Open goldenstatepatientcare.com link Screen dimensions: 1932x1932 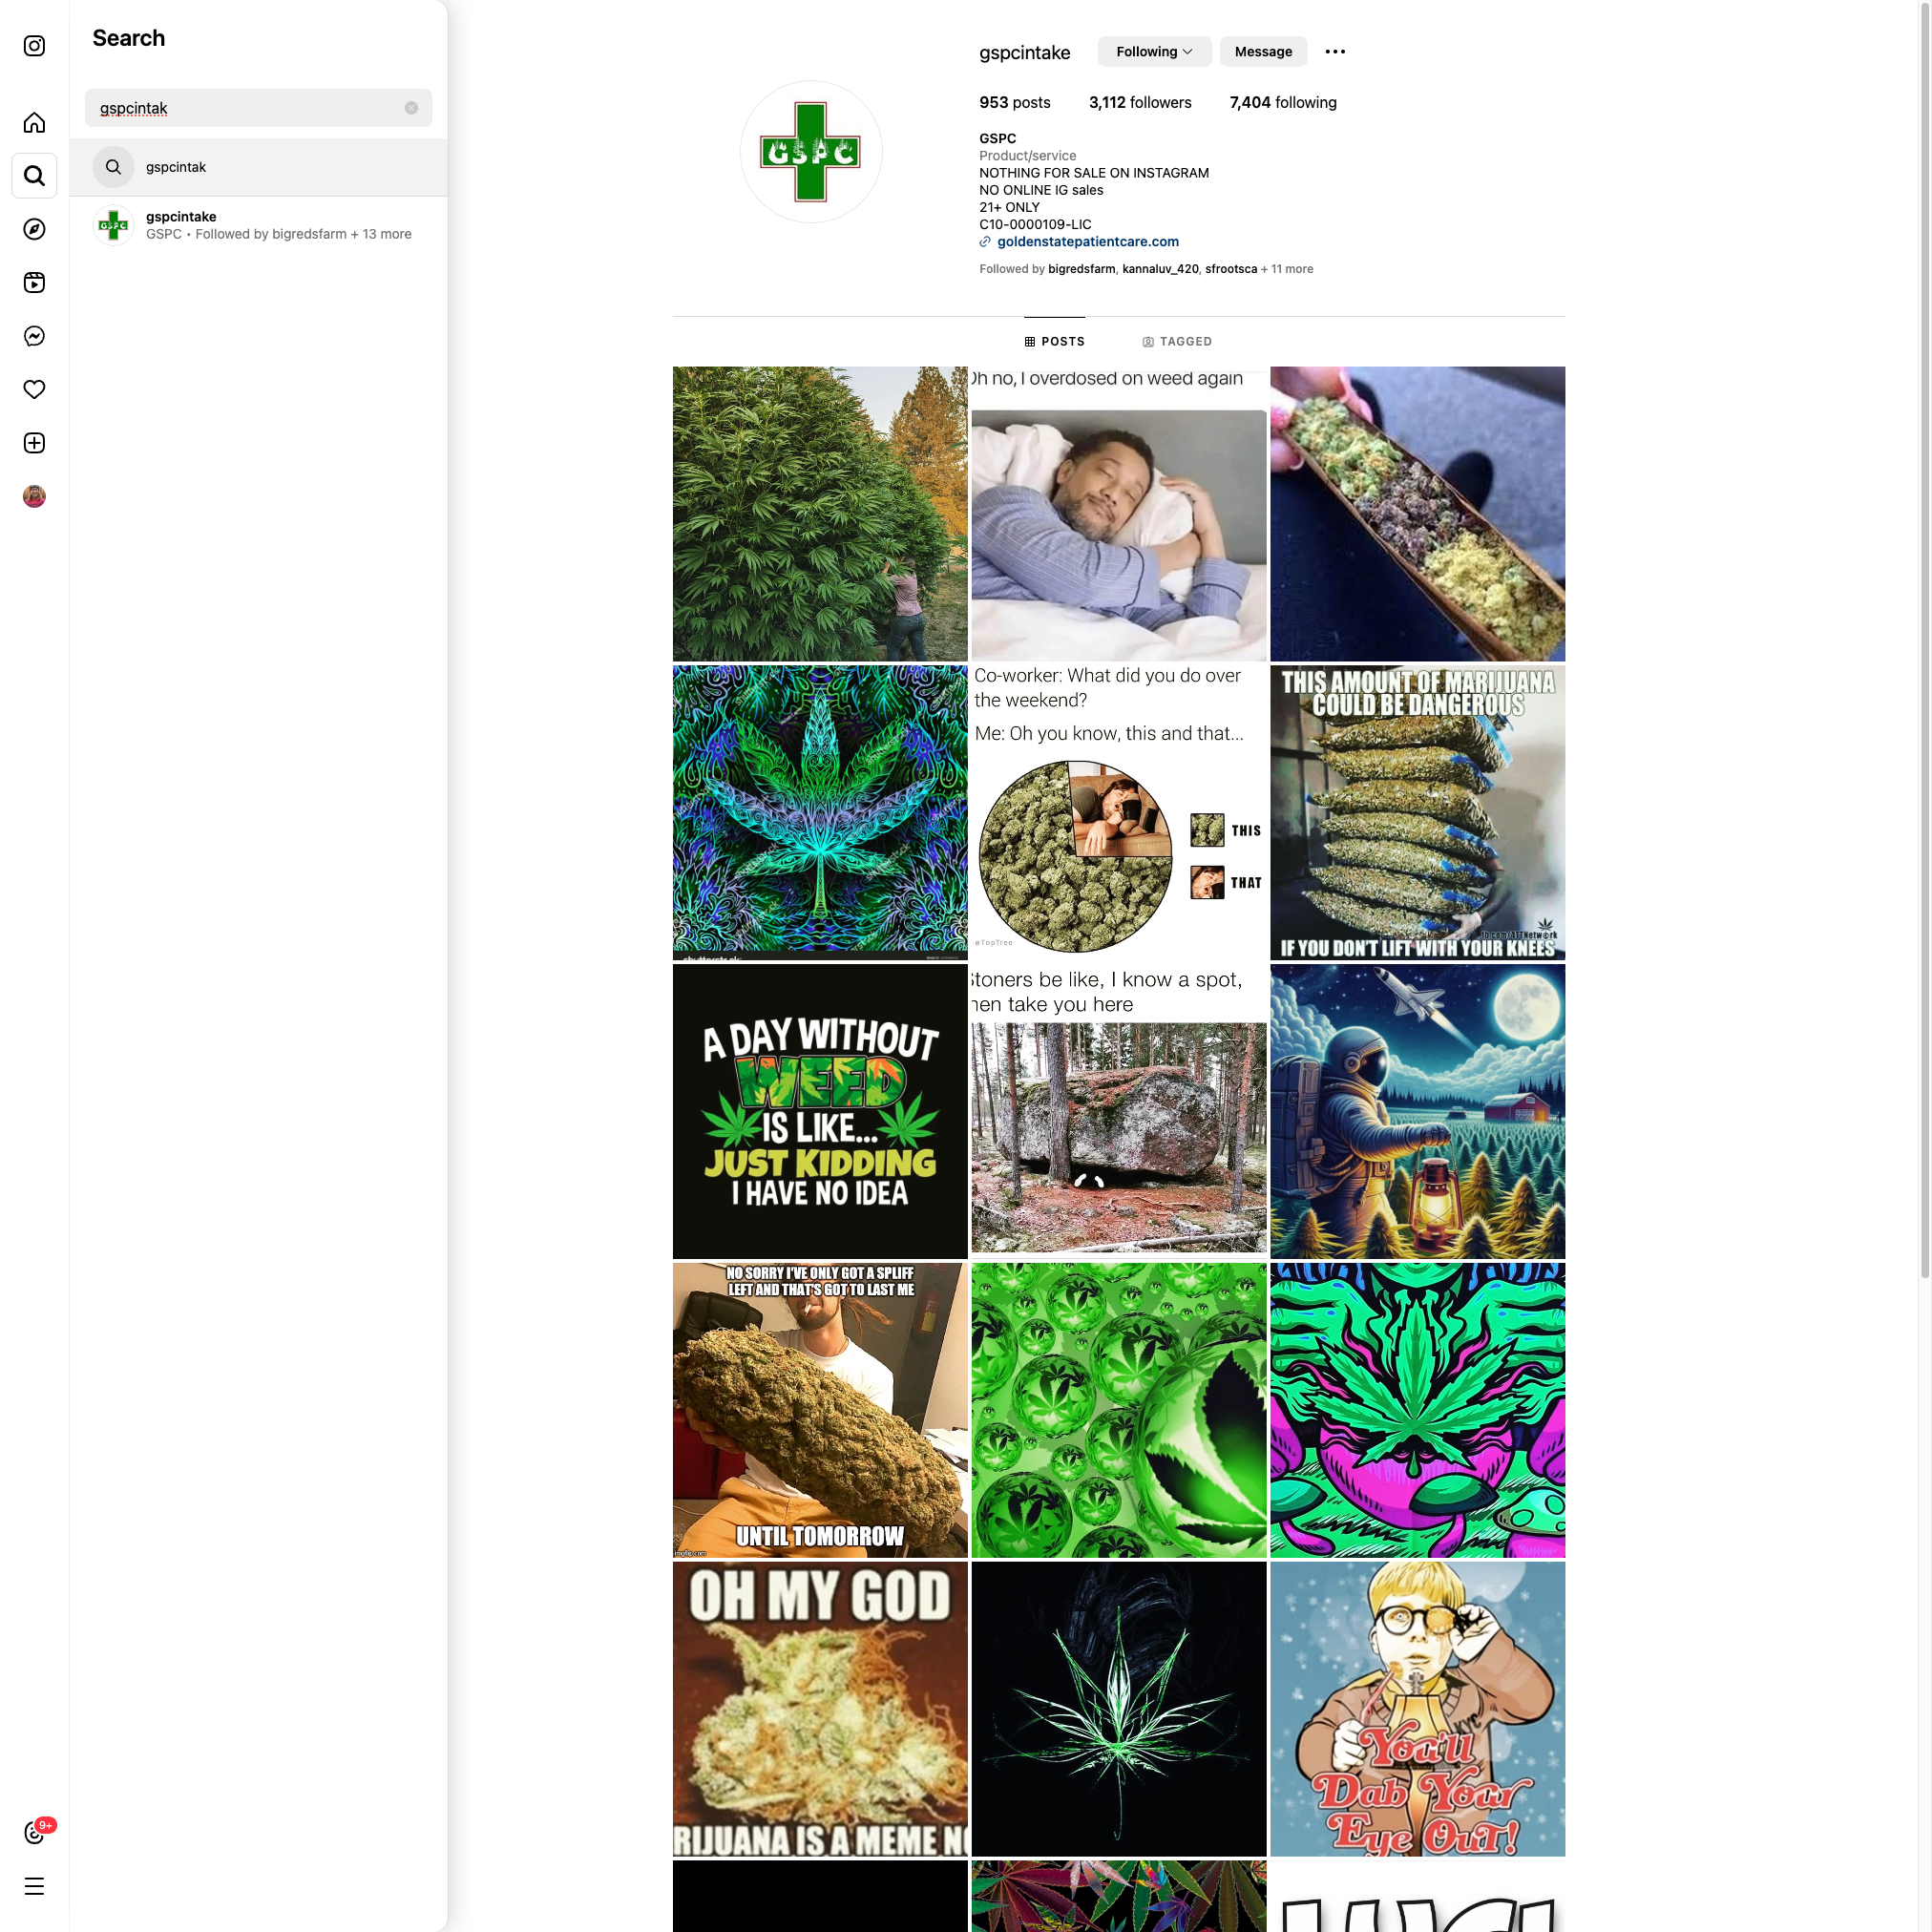[1088, 242]
